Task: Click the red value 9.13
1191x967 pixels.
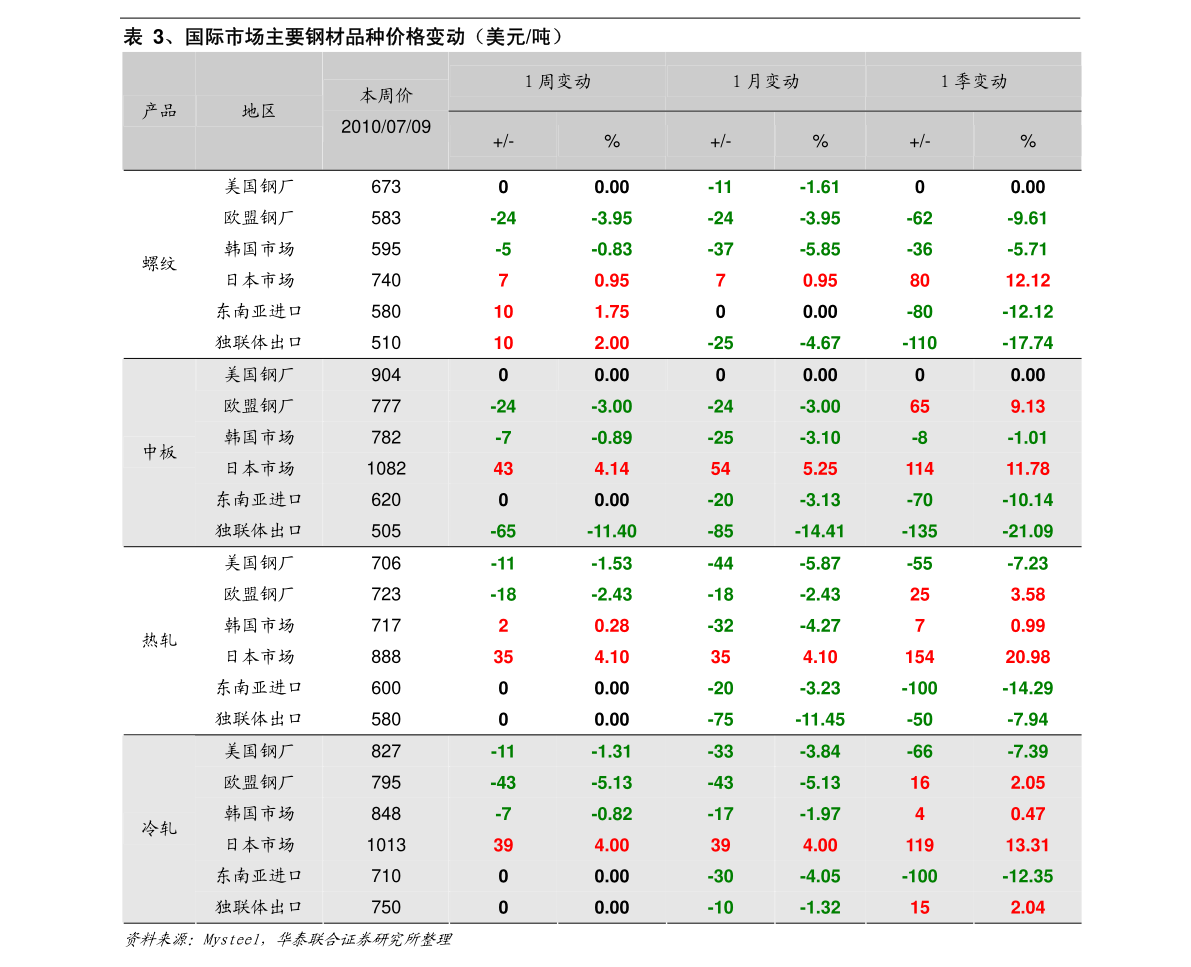Action: (x=1028, y=406)
